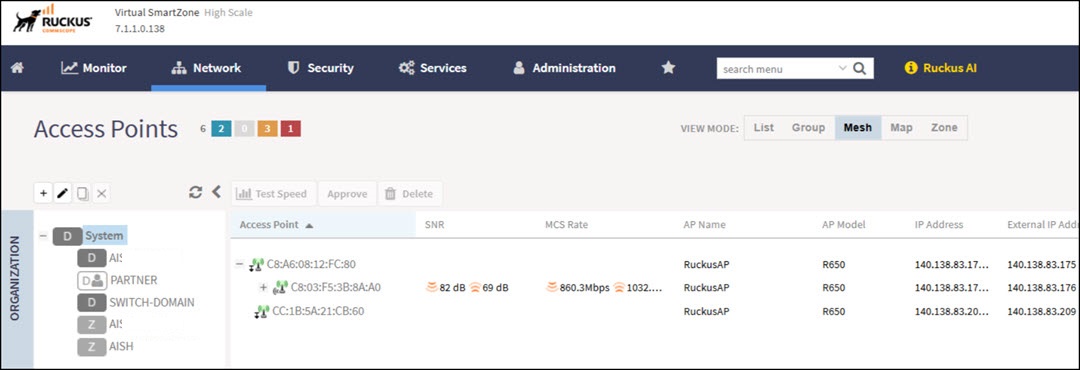Click the magnifier search icon
The width and height of the screenshot is (1080, 370).
click(x=860, y=68)
